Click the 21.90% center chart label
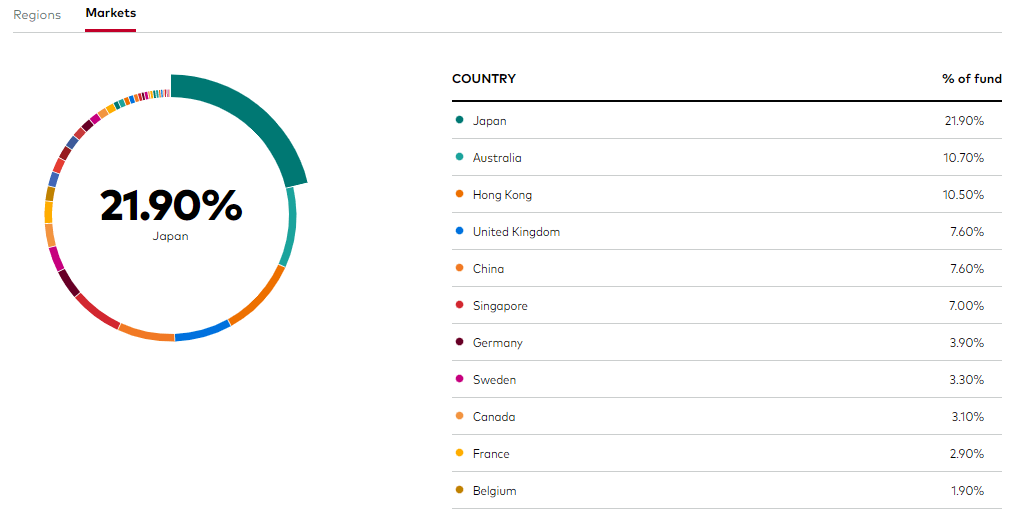Image resolution: width=1009 pixels, height=511 pixels. click(x=171, y=205)
